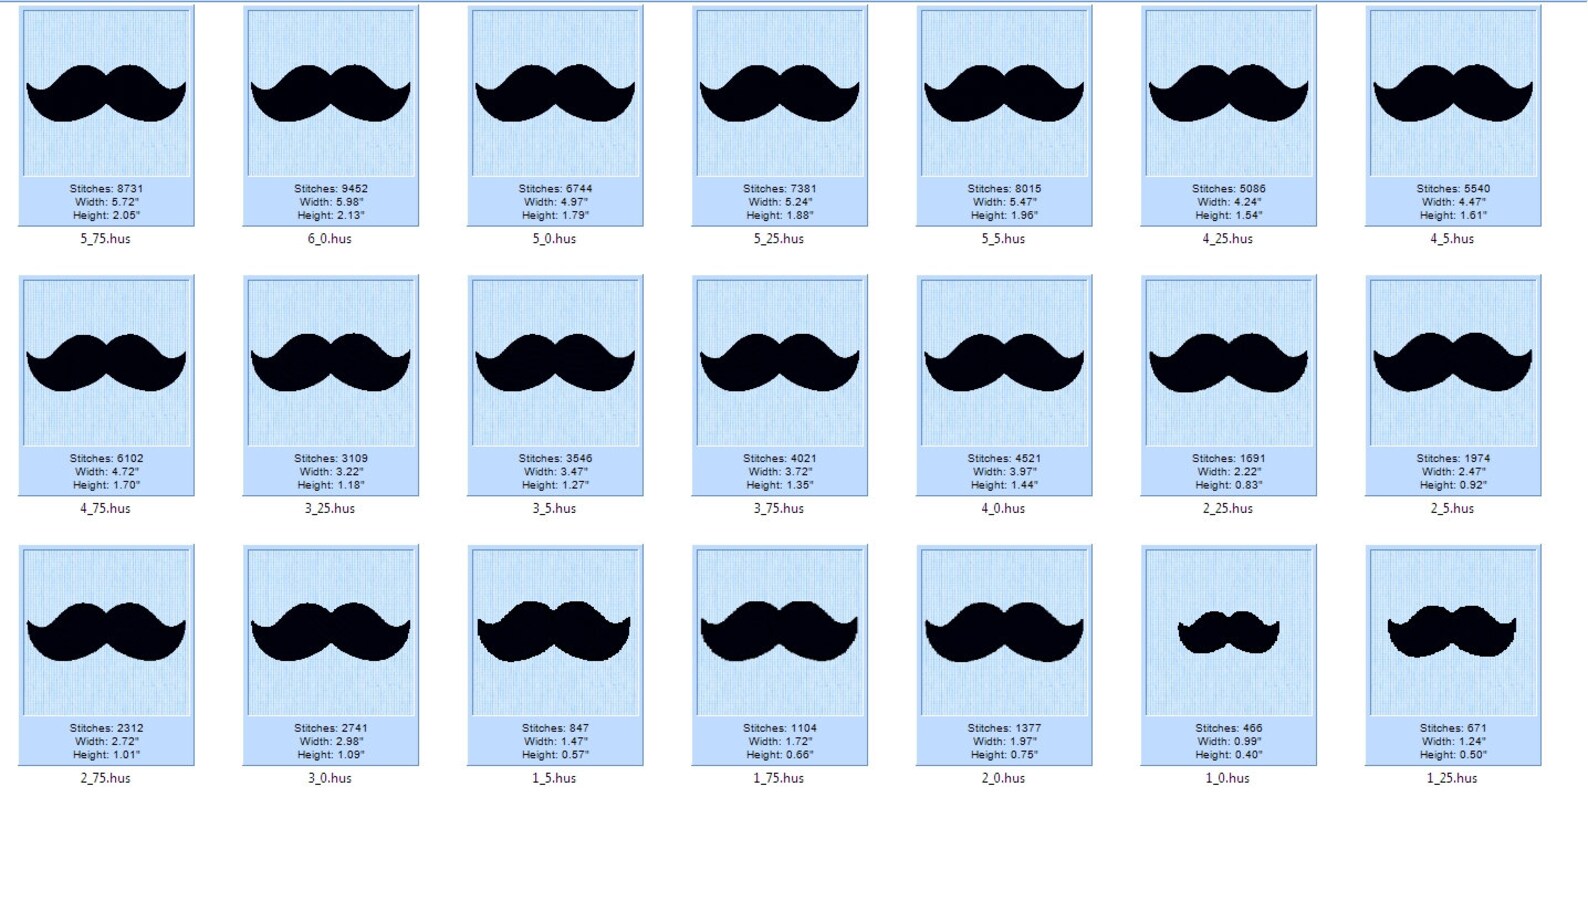The height and width of the screenshot is (902, 1588).
Task: Click the file name 5_5.hus
Action: coord(1004,239)
